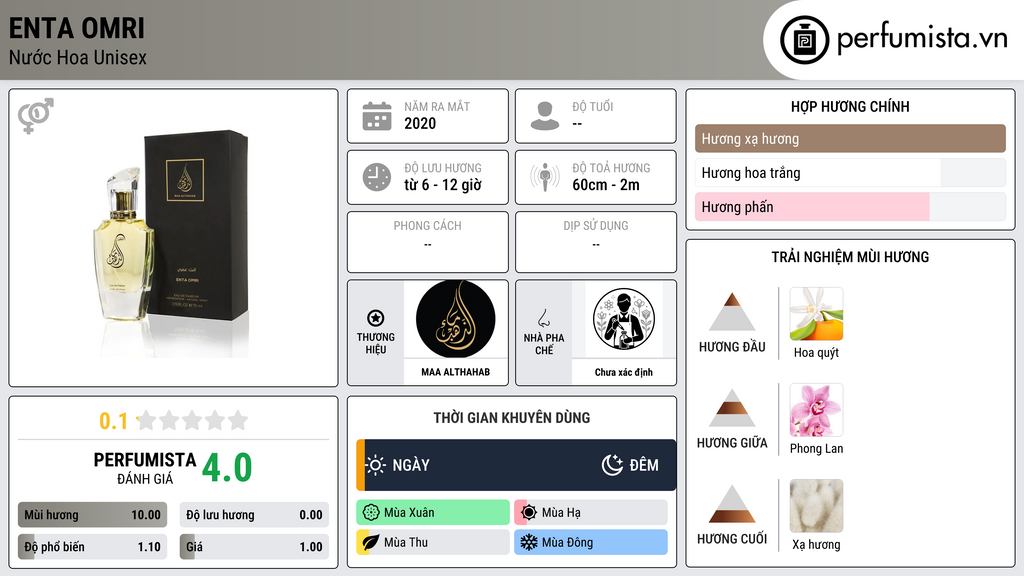The width and height of the screenshot is (1024, 576).
Task: Select the Hương hoa trắng accord bar
Action: [x=850, y=173]
